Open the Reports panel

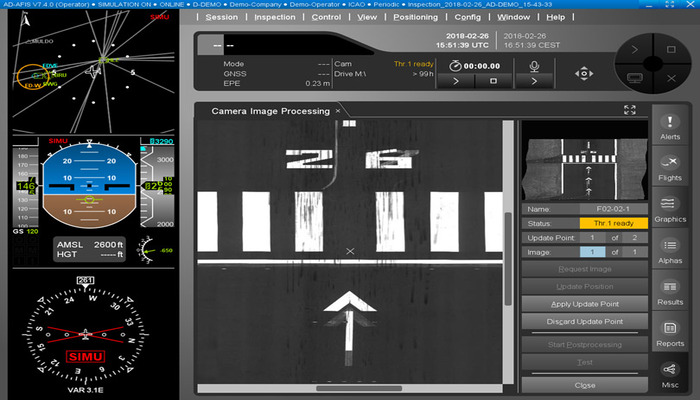[x=670, y=333]
